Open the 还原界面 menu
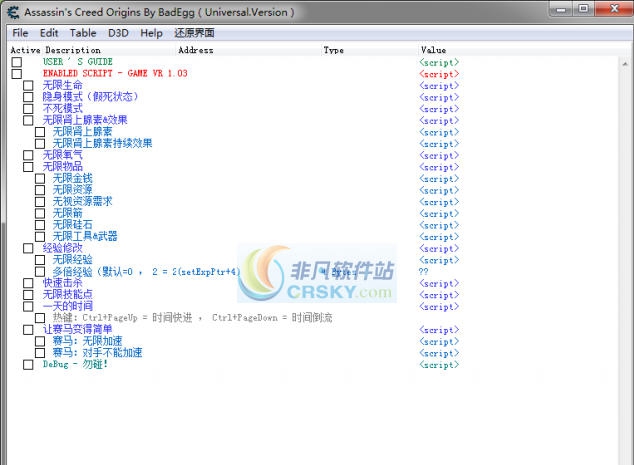634x465 pixels. (x=194, y=33)
